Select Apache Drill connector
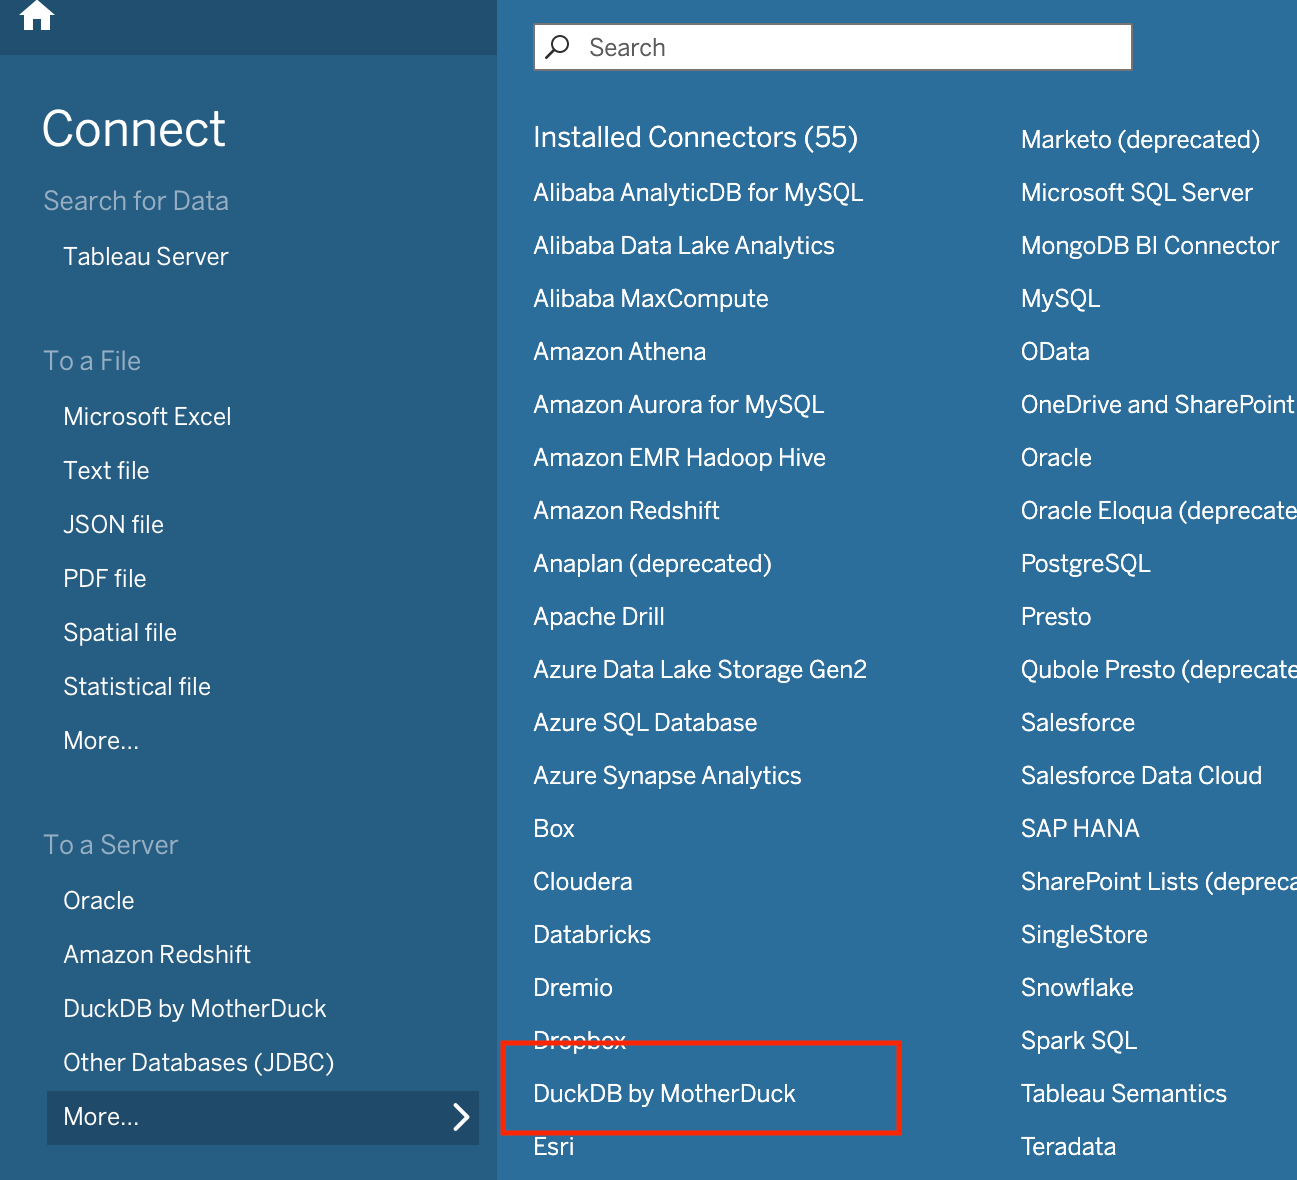 coord(599,617)
